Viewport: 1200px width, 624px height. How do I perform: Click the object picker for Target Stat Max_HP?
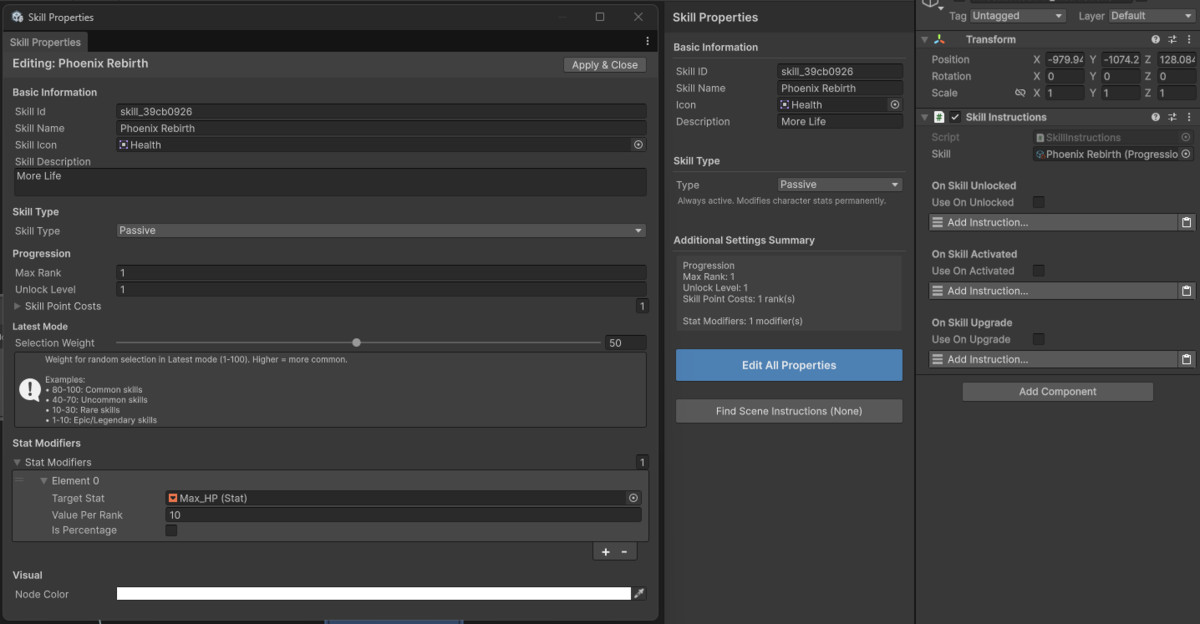tap(631, 497)
